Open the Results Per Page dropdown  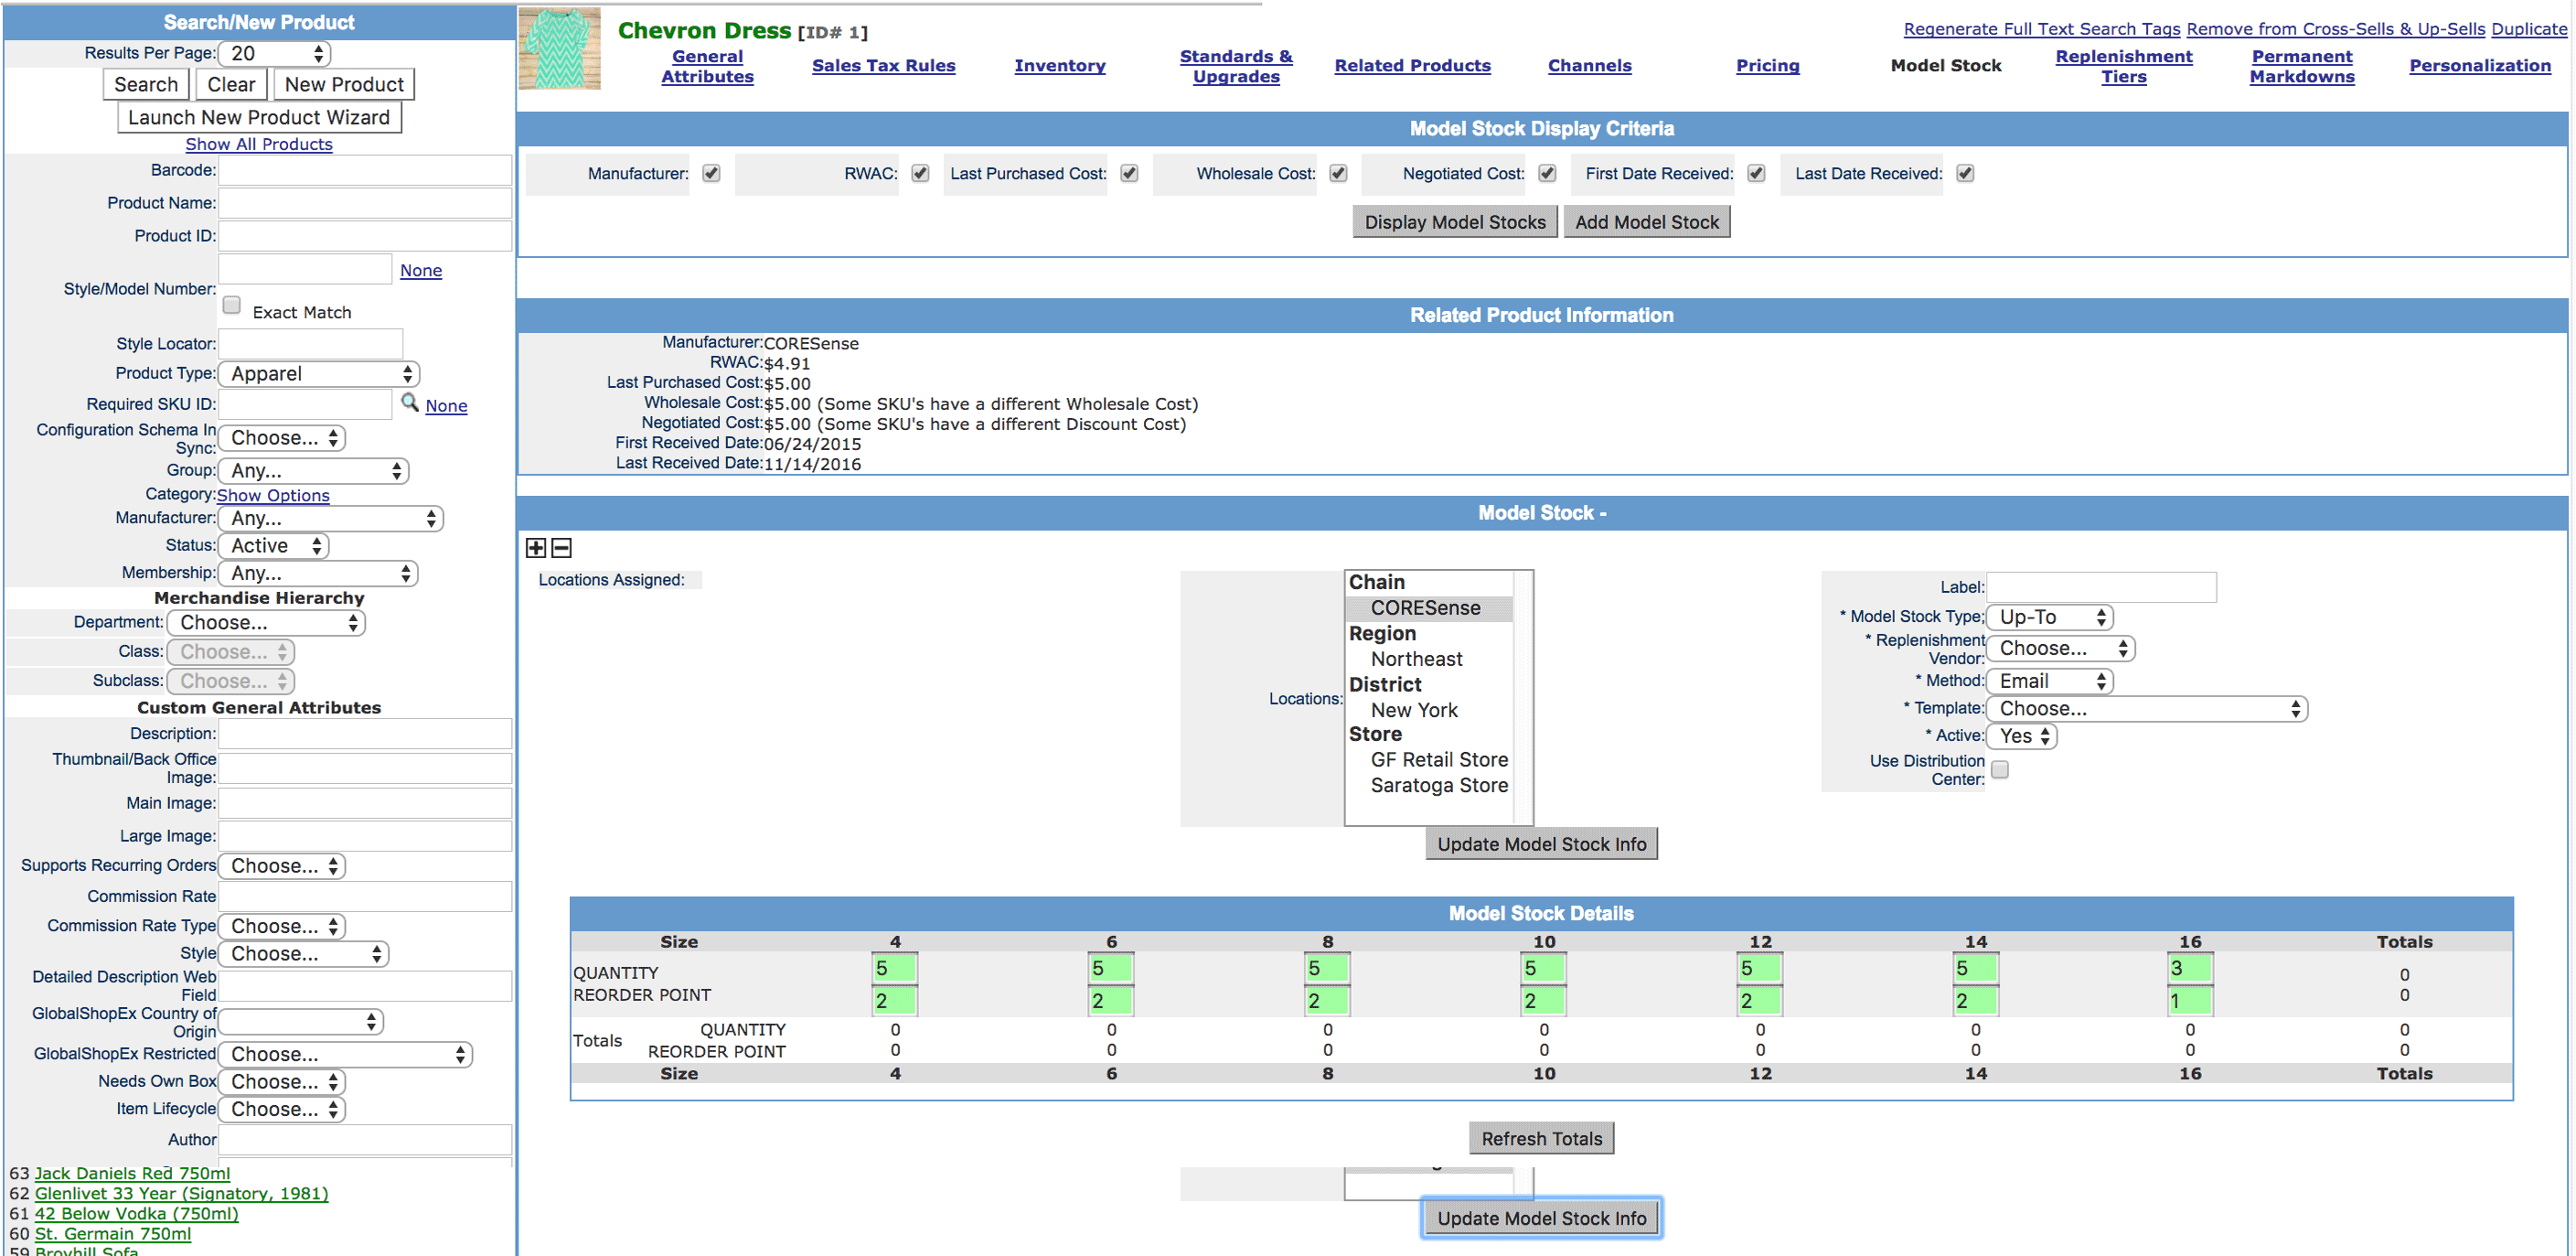coord(275,54)
